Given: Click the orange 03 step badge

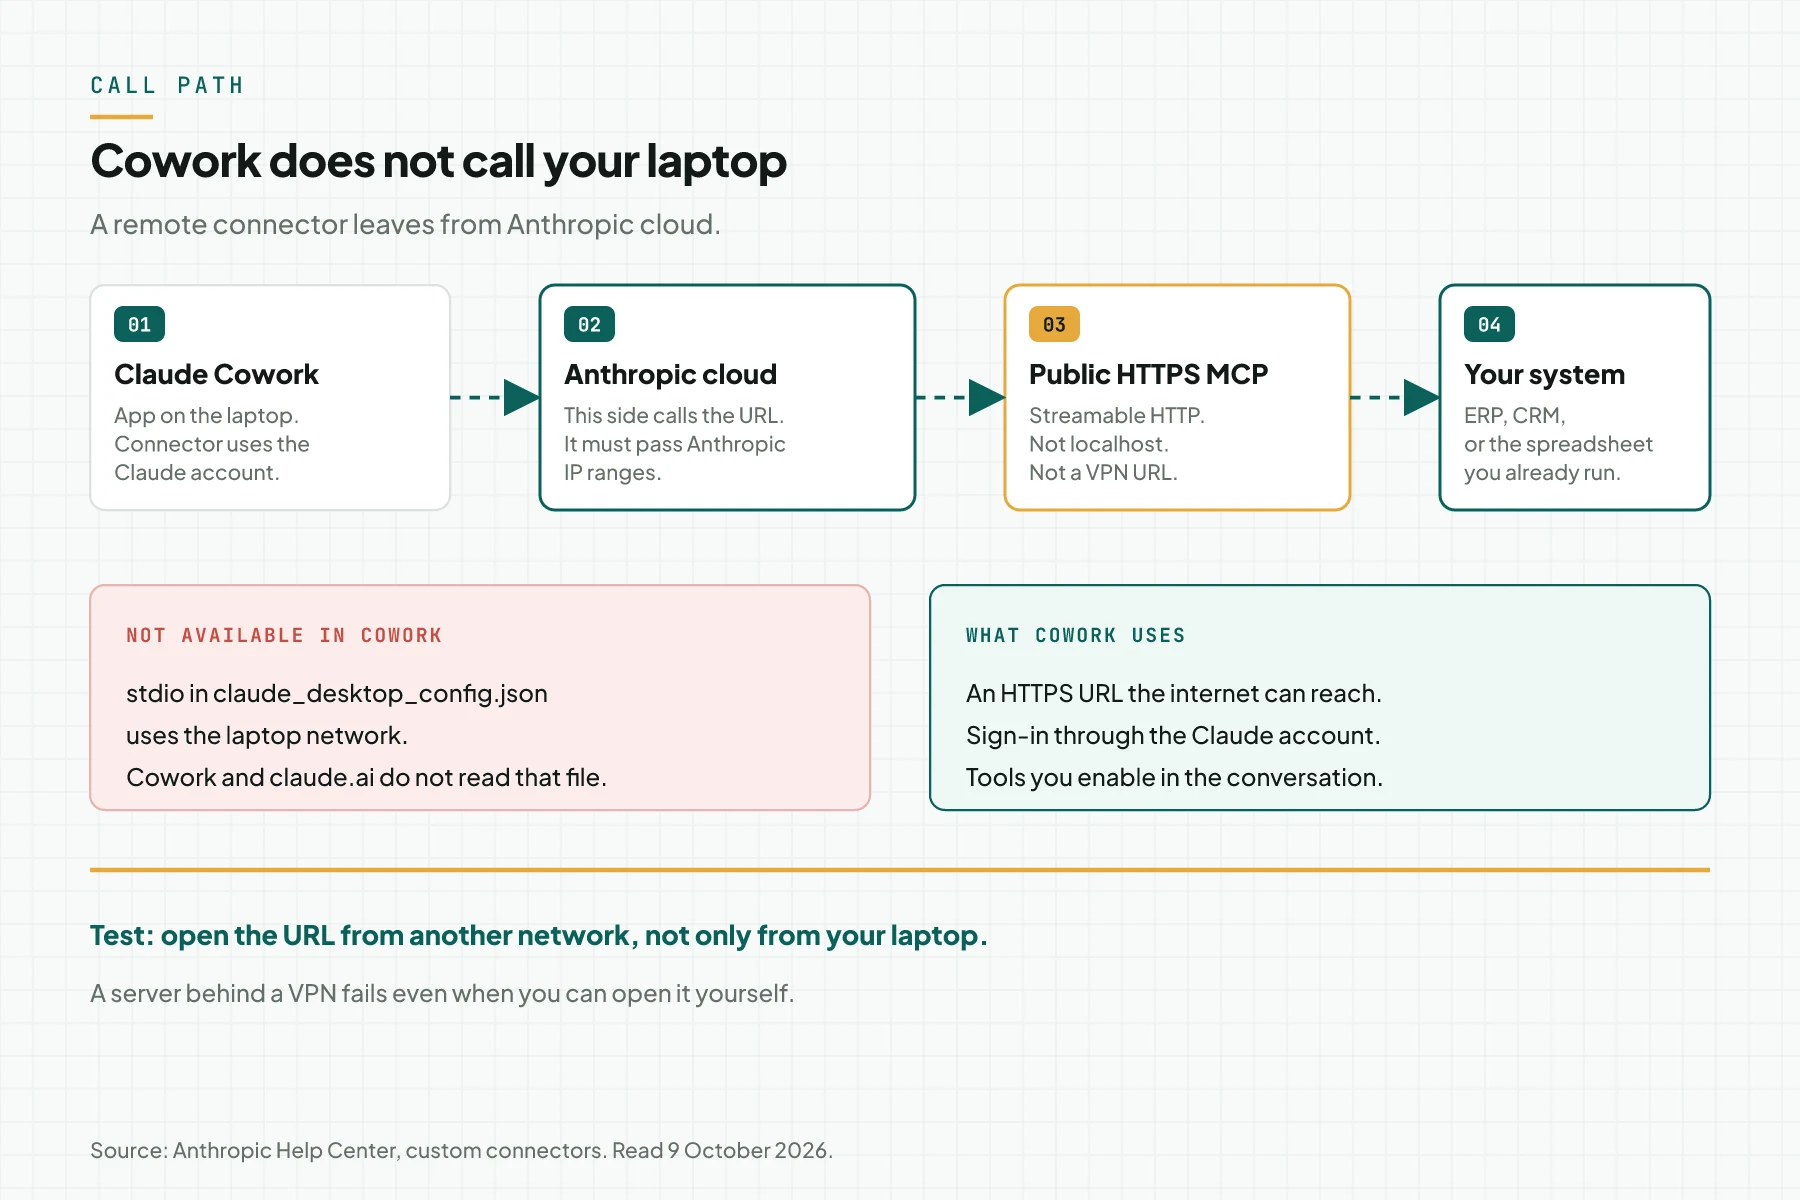Looking at the screenshot, I should (1054, 324).
